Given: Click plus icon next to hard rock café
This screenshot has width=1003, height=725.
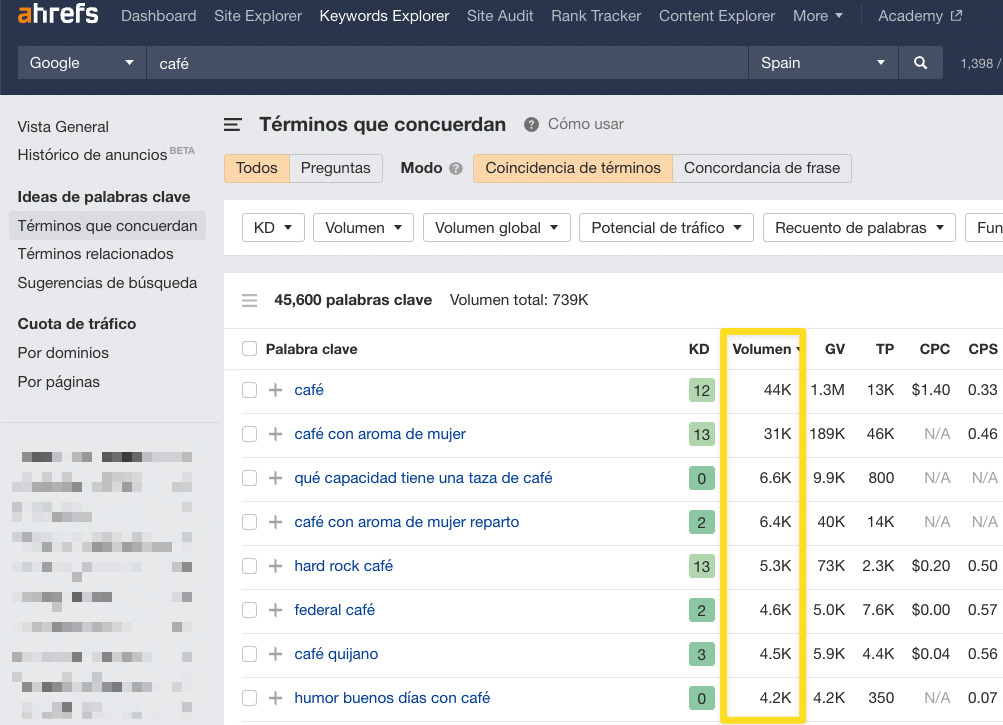Looking at the screenshot, I should point(276,566).
